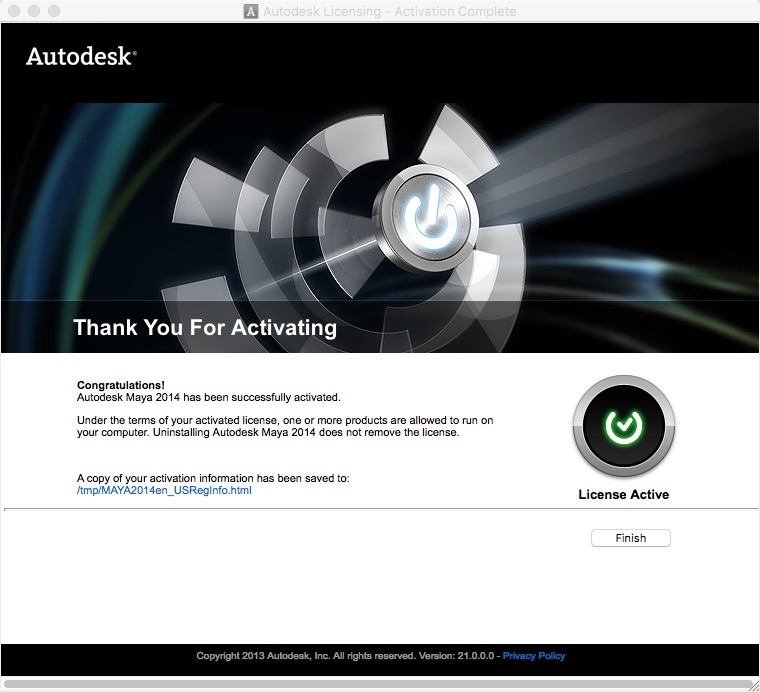
Task: Click the copyright 2013 Autodesk version text
Action: 345,656
